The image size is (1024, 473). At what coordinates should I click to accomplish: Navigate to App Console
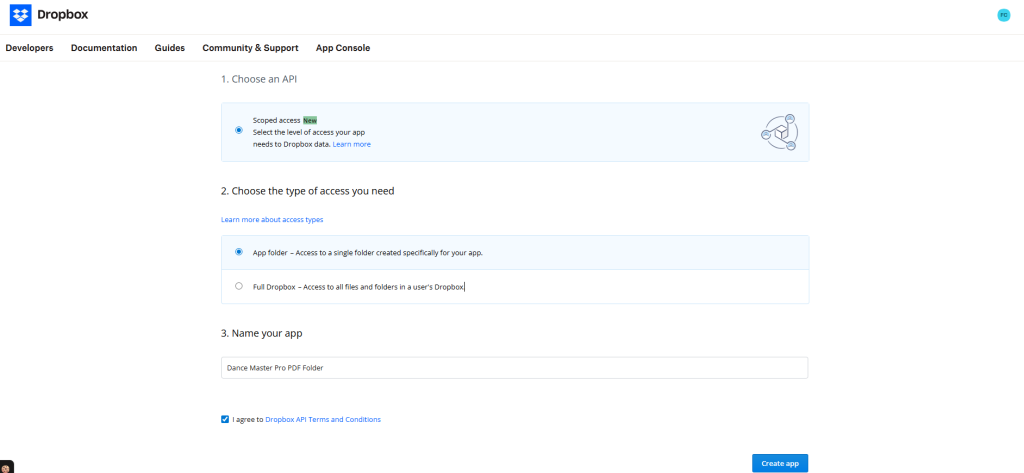(342, 48)
